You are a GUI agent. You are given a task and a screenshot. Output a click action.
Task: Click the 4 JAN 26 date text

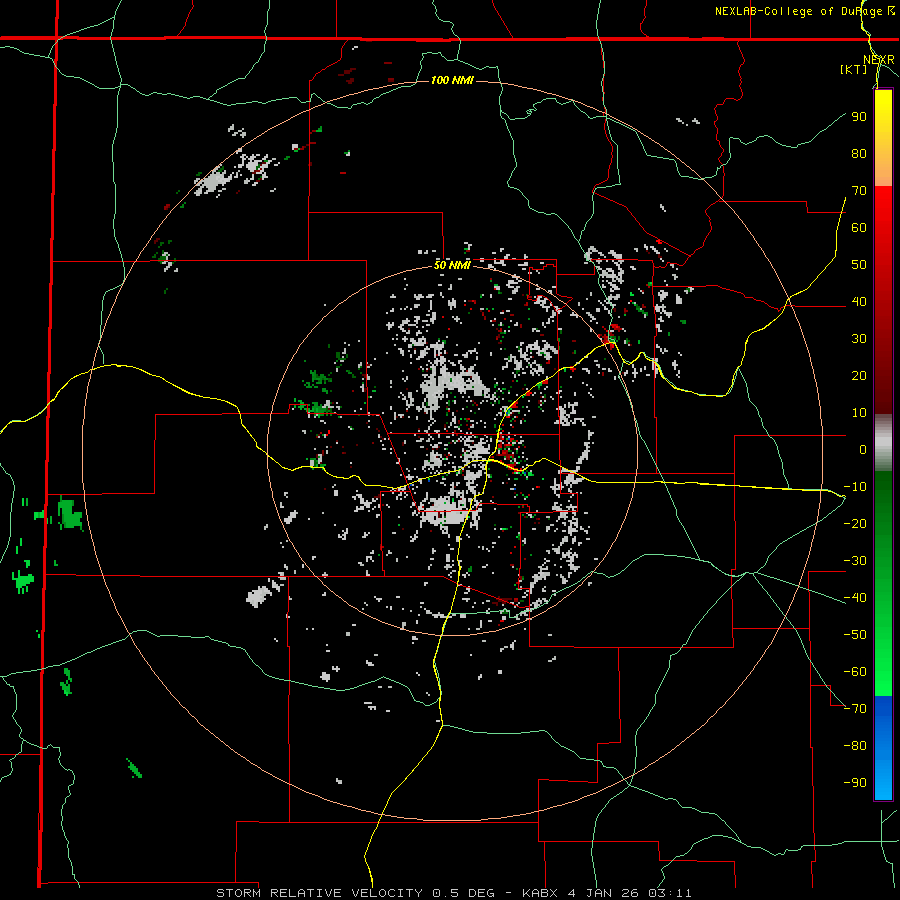603,893
